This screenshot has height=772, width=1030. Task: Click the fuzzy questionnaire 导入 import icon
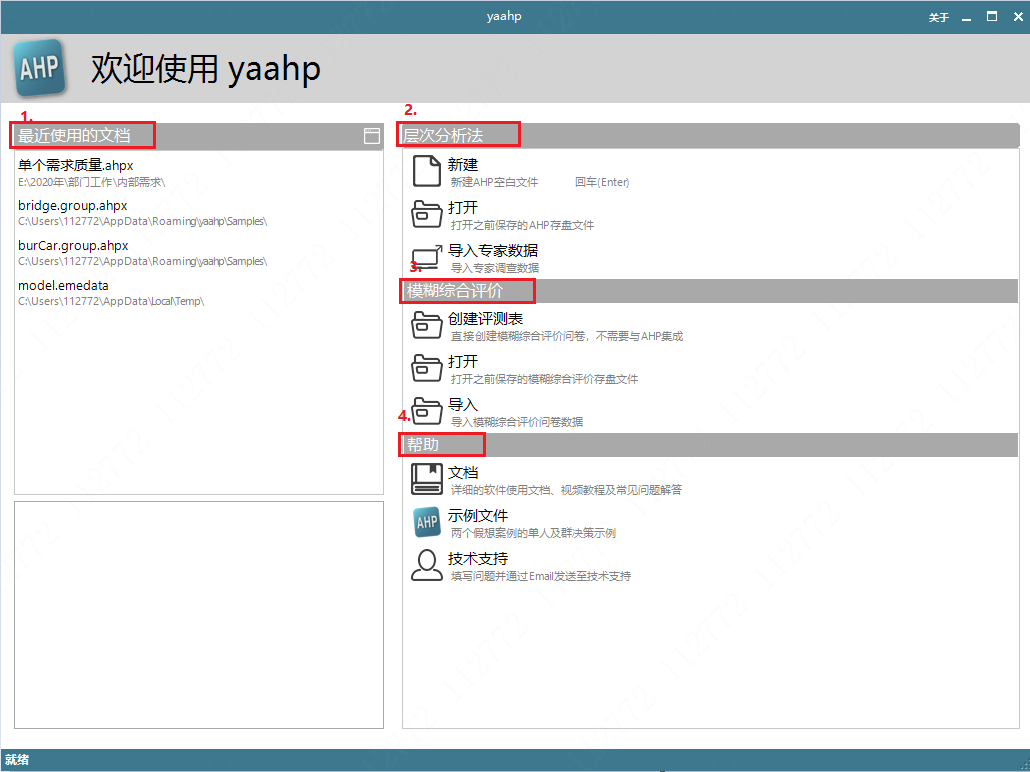point(426,410)
